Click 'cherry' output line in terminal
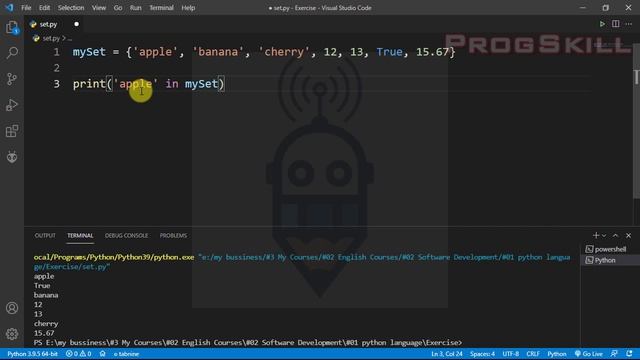This screenshot has width=640, height=360. (46, 323)
